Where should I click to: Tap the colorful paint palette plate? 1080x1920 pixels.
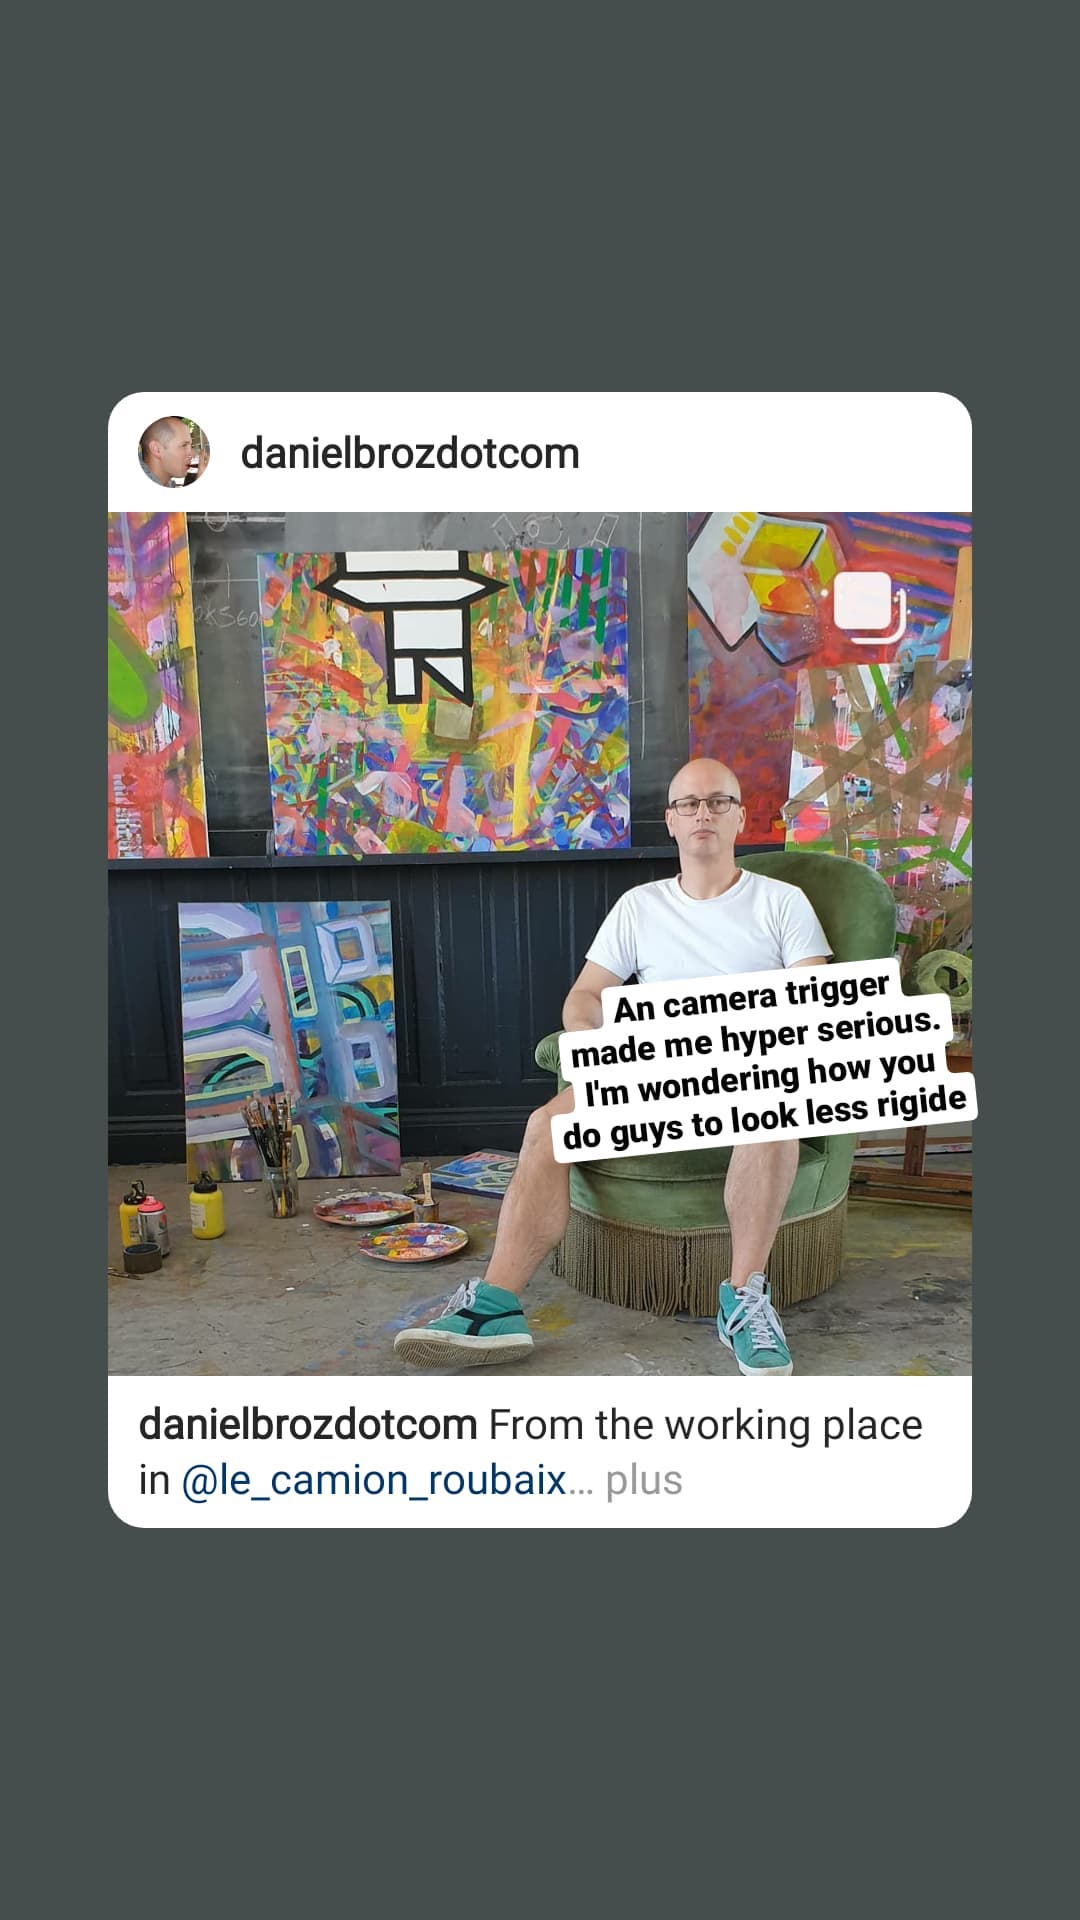tap(412, 1243)
